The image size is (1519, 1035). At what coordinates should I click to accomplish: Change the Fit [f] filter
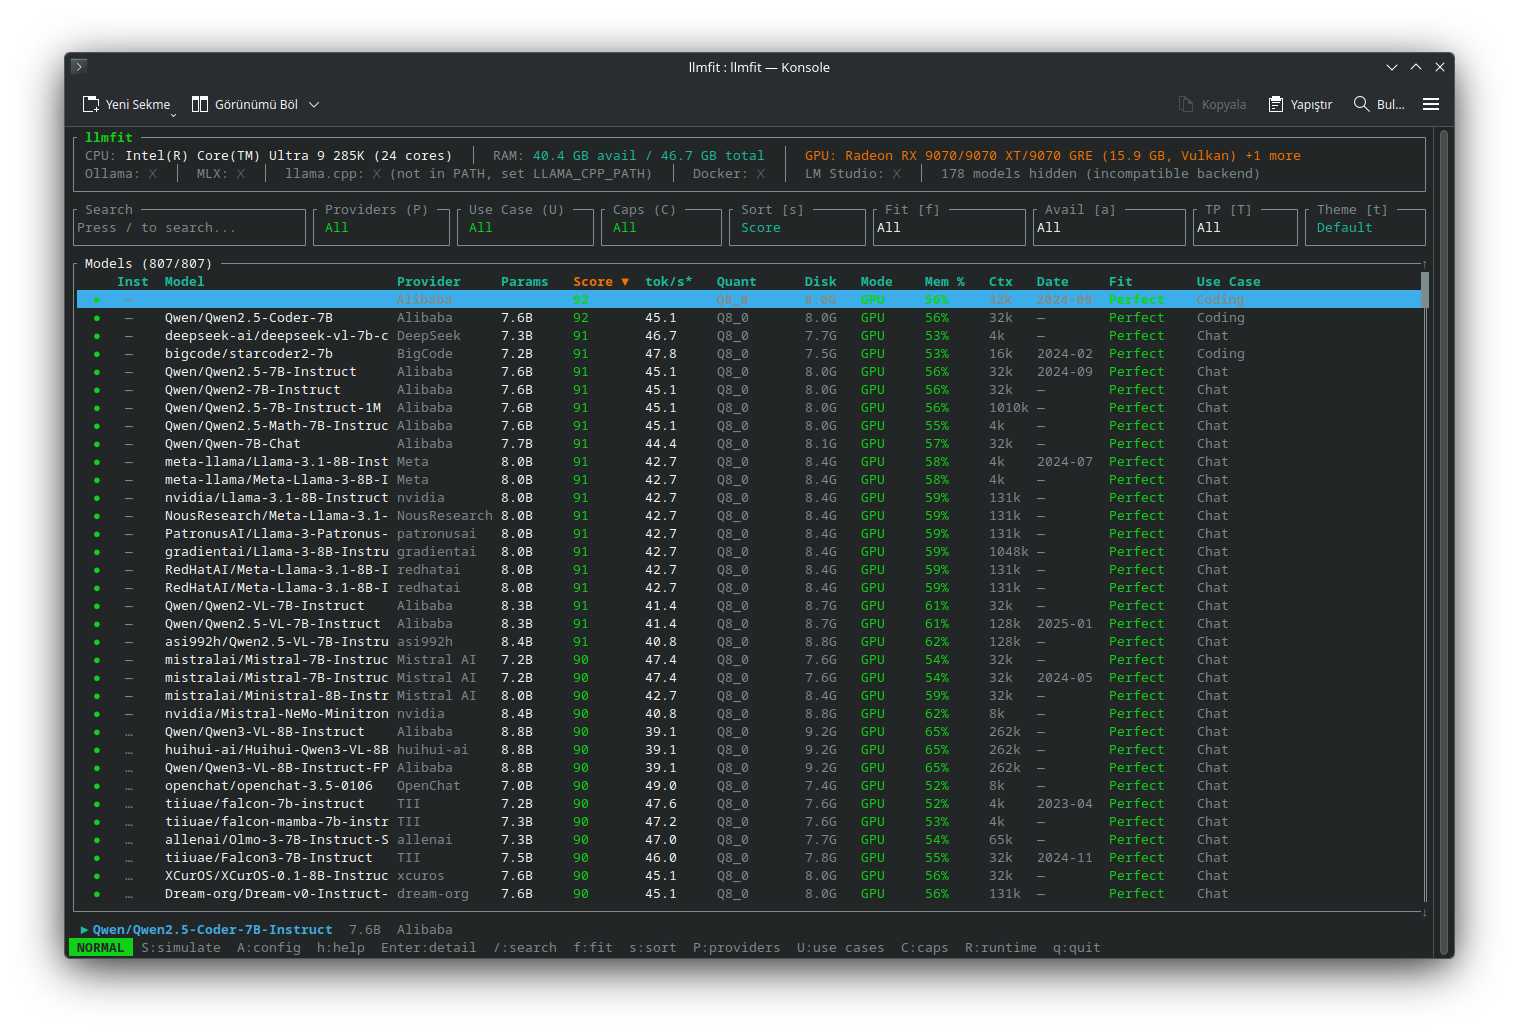click(949, 227)
